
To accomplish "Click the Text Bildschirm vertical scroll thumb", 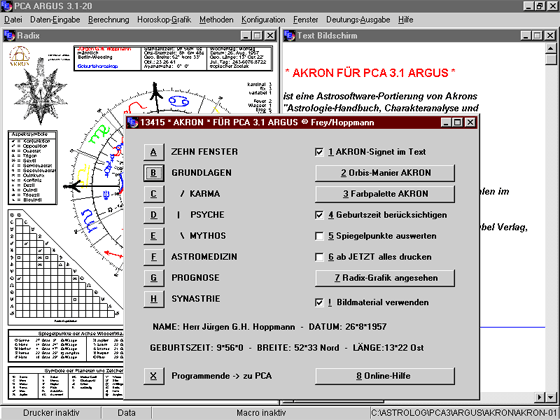I will [551, 59].
